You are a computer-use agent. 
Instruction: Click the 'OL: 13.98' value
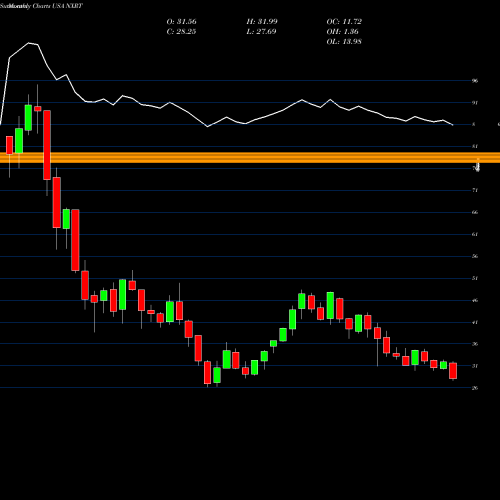[344, 41]
